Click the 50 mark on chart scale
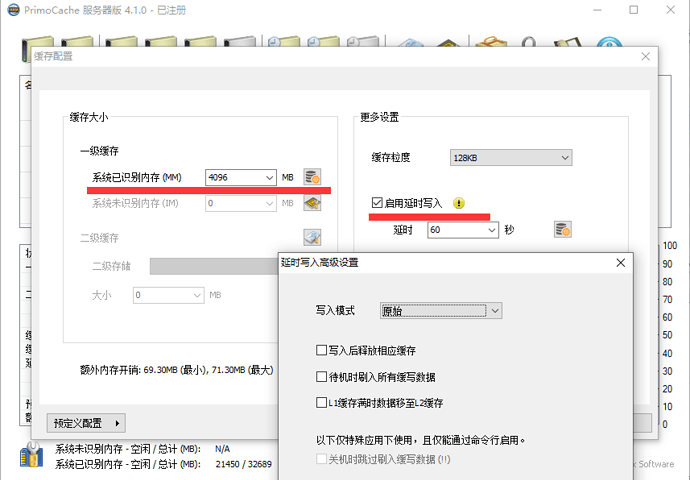This screenshot has width=690, height=480. [668, 335]
